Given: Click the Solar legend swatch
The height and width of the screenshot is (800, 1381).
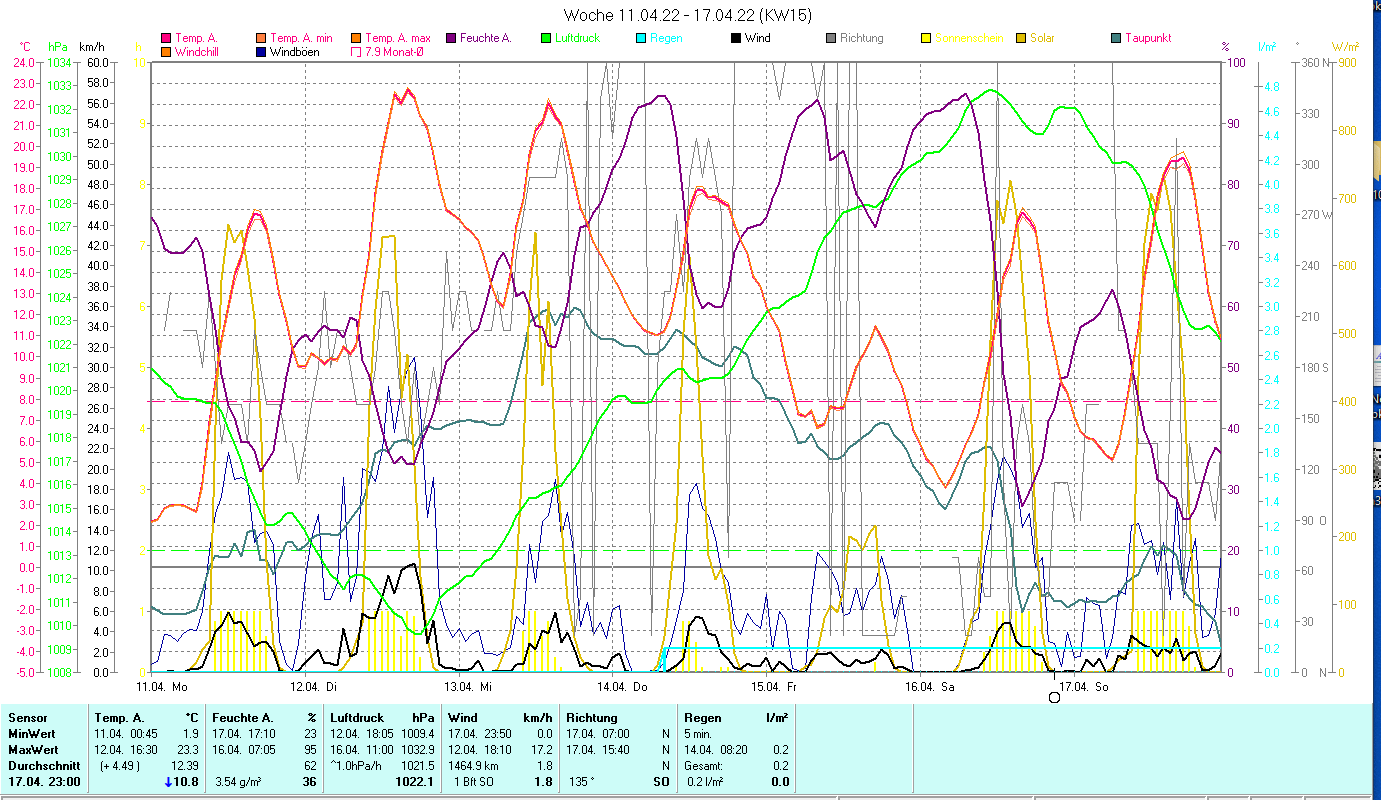Looking at the screenshot, I should pos(1021,38).
